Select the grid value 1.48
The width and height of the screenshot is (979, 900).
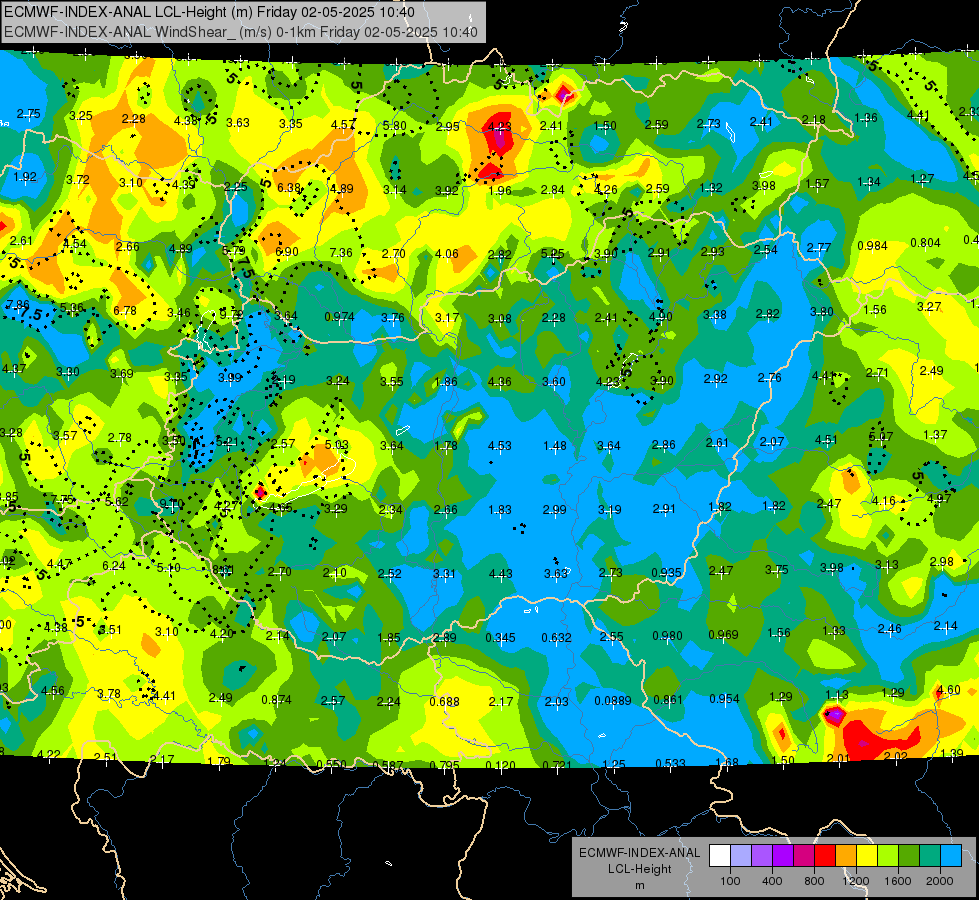pos(555,445)
